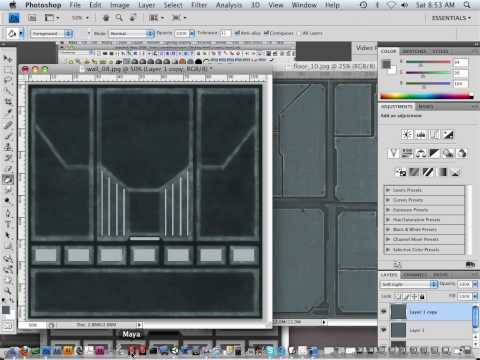Click the volume icon in menu bar
The height and width of the screenshot is (360, 480).
point(404,5)
